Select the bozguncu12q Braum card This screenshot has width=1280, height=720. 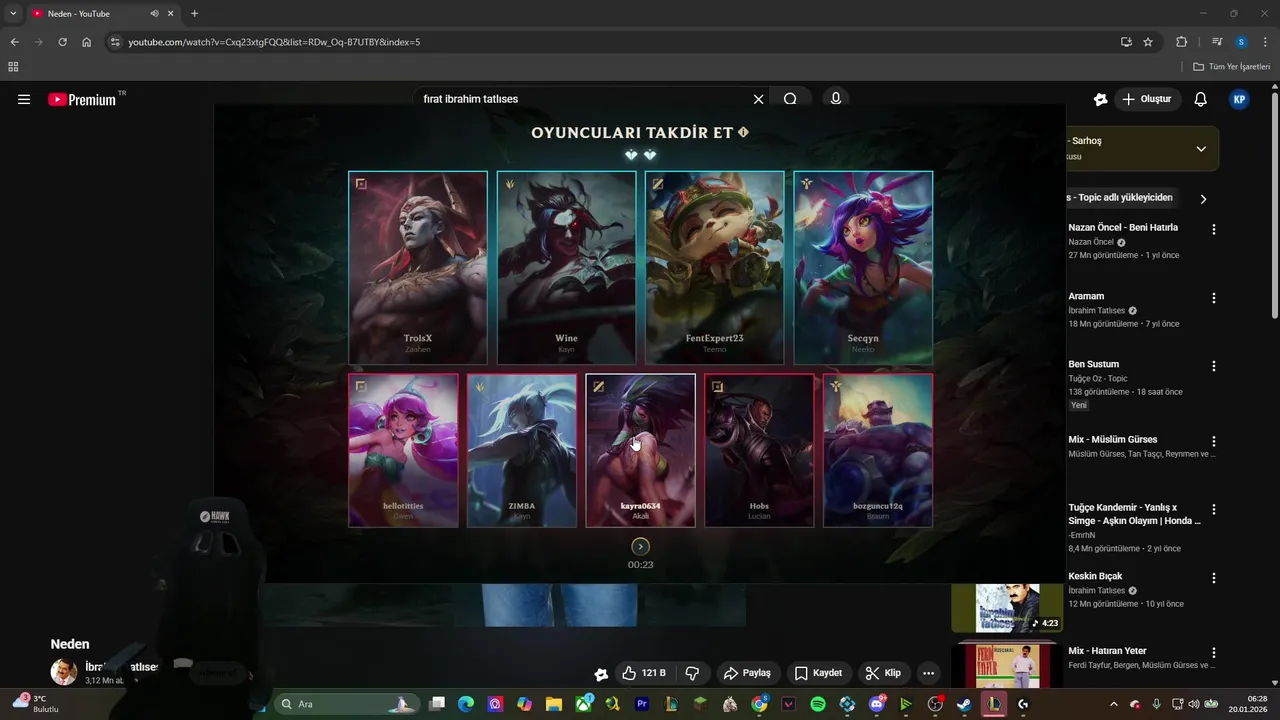click(x=878, y=450)
